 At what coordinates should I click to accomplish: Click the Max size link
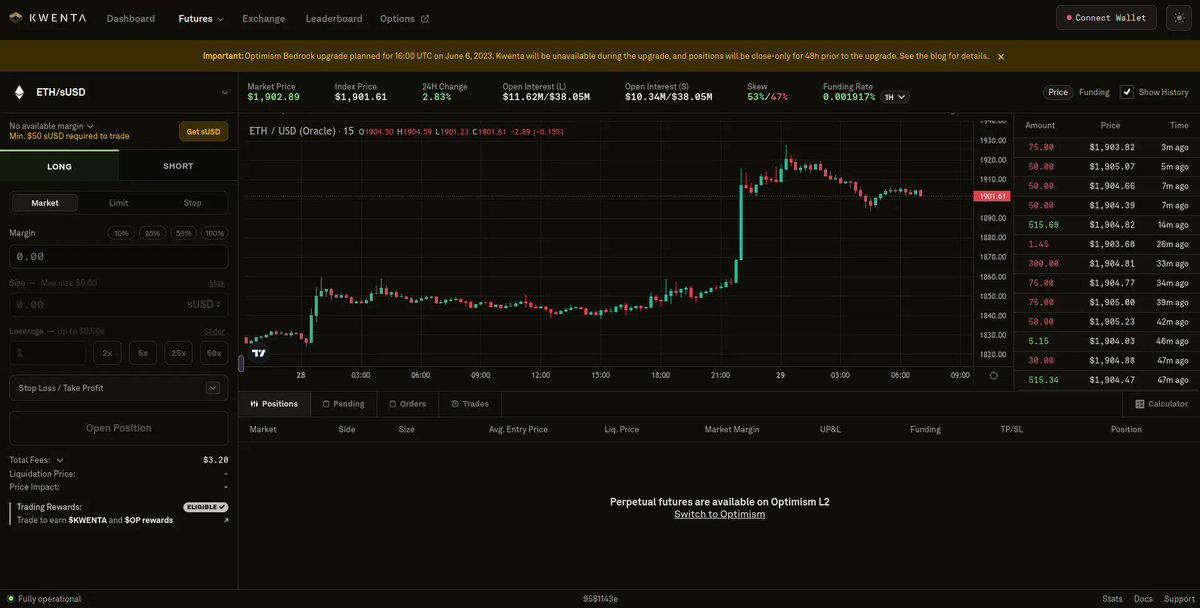tap(217, 283)
